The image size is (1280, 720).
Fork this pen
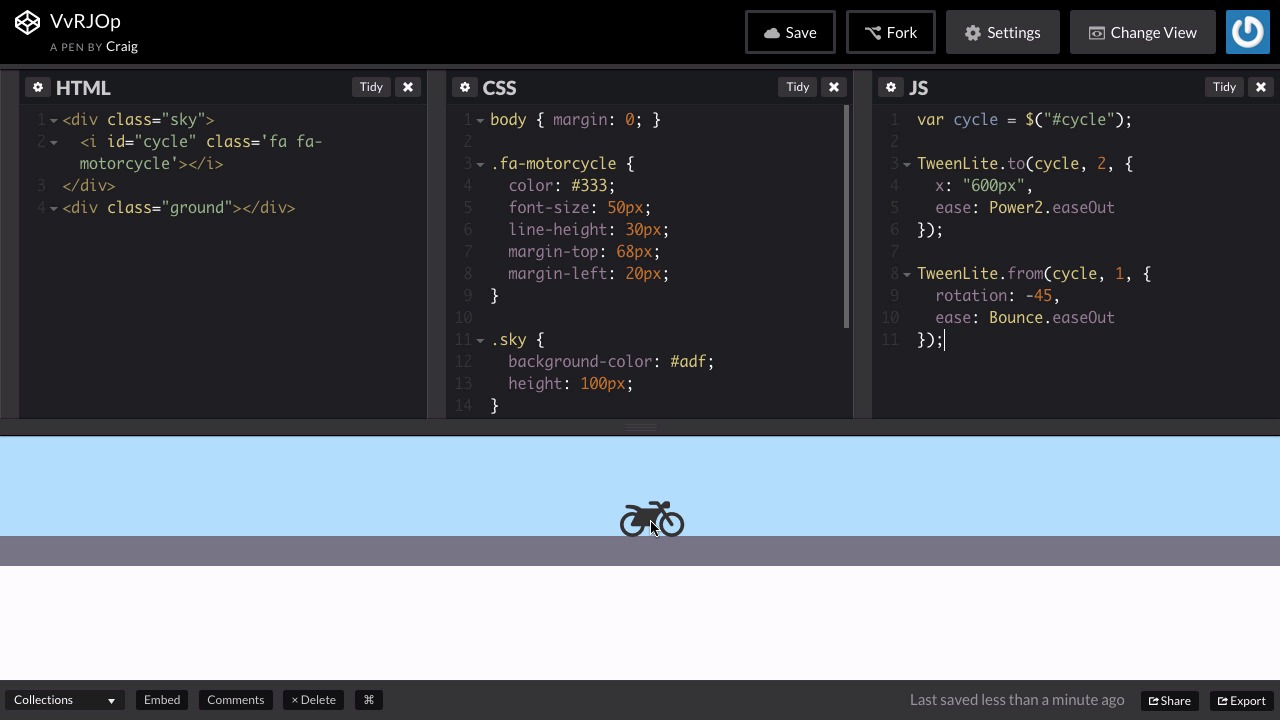point(891,32)
